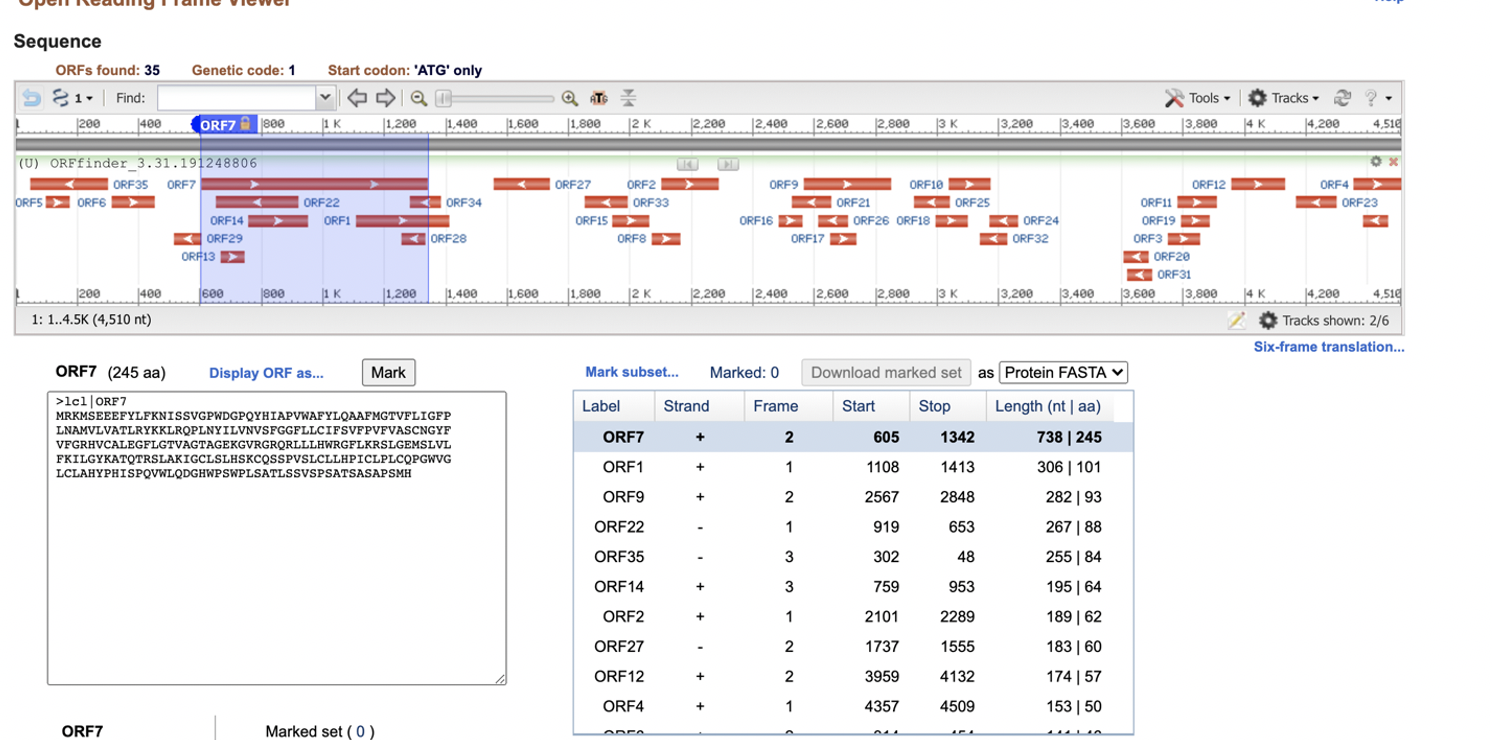Click the pencil edit icon near Tracks shown

point(1237,321)
